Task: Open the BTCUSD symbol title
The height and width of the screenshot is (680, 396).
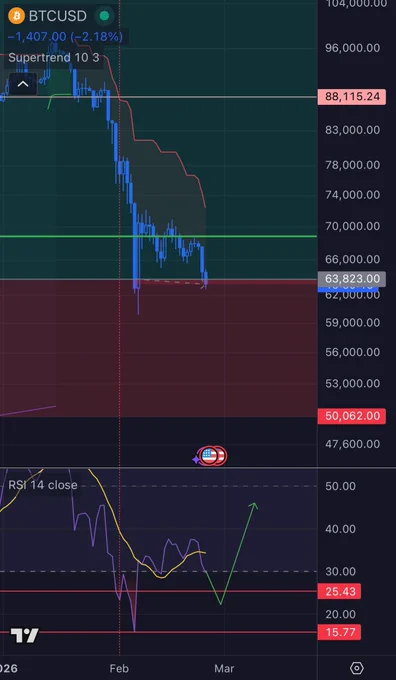Action: click(58, 16)
